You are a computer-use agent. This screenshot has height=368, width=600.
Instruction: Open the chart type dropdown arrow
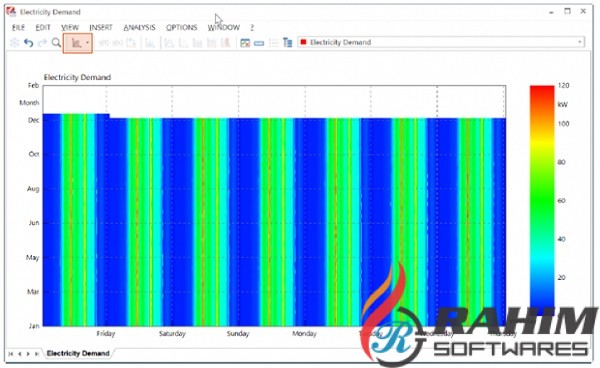click(88, 43)
